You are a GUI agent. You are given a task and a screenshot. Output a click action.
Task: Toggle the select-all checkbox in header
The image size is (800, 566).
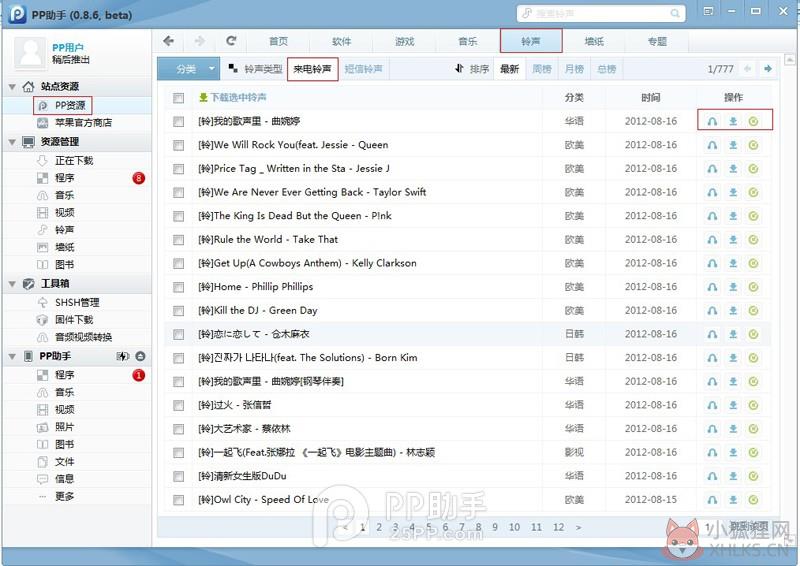178,97
